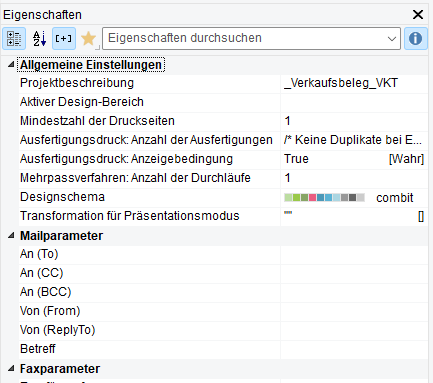Image resolution: width=433 pixels, height=383 pixels.
Task: Toggle the expand-all [+] button
Action: [x=64, y=39]
